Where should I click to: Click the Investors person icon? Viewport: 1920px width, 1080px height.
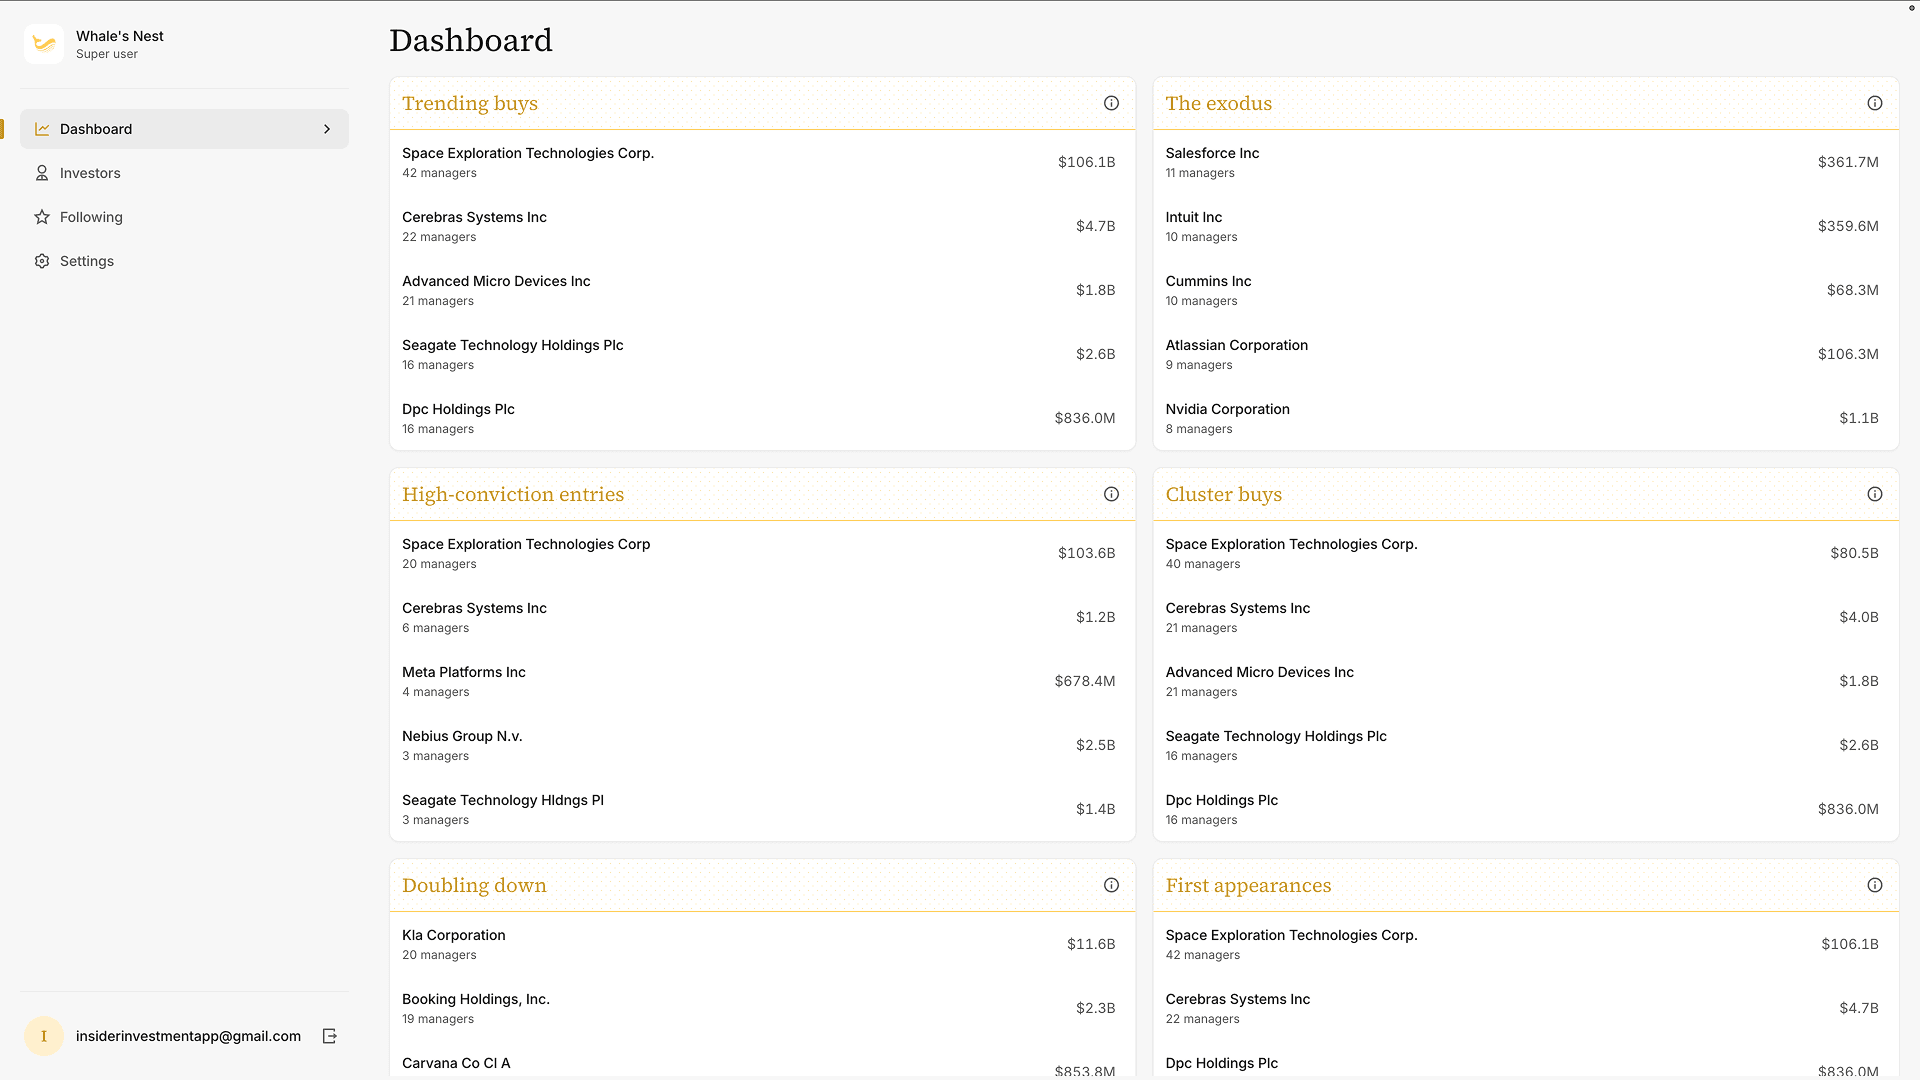(x=42, y=173)
